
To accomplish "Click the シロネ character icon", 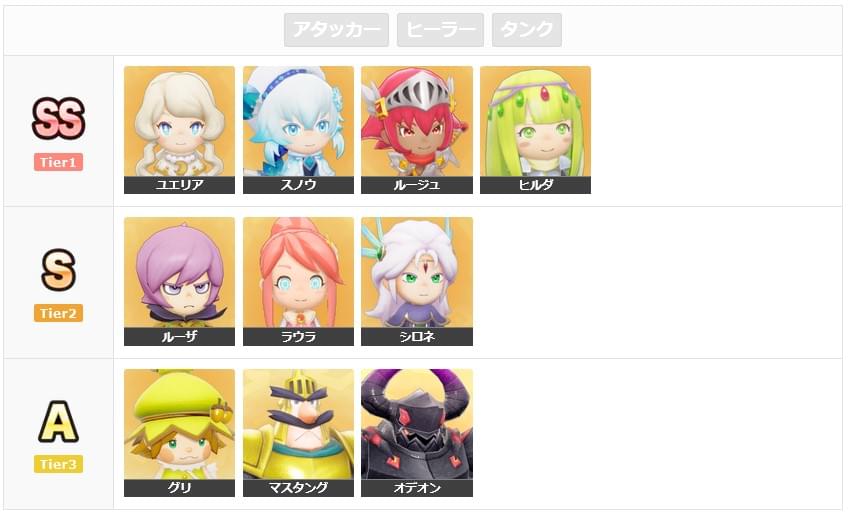I will click(417, 281).
